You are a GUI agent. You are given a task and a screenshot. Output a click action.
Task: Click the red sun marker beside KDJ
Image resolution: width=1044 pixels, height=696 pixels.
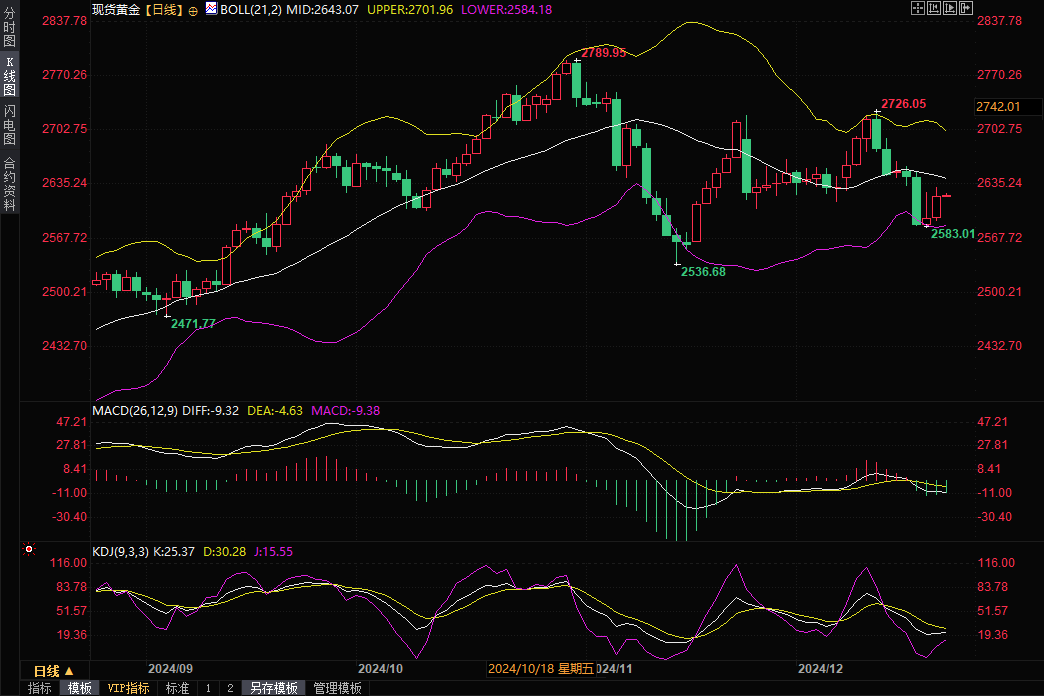29,549
